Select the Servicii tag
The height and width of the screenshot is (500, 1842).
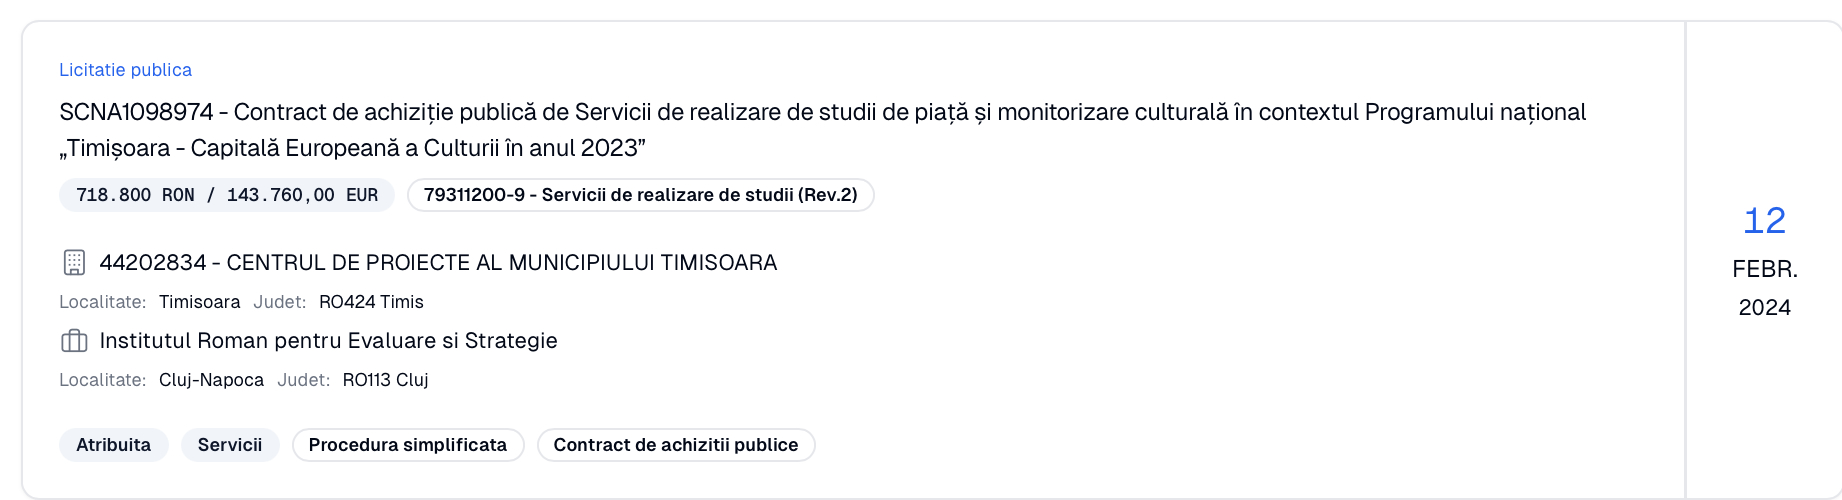(x=230, y=445)
